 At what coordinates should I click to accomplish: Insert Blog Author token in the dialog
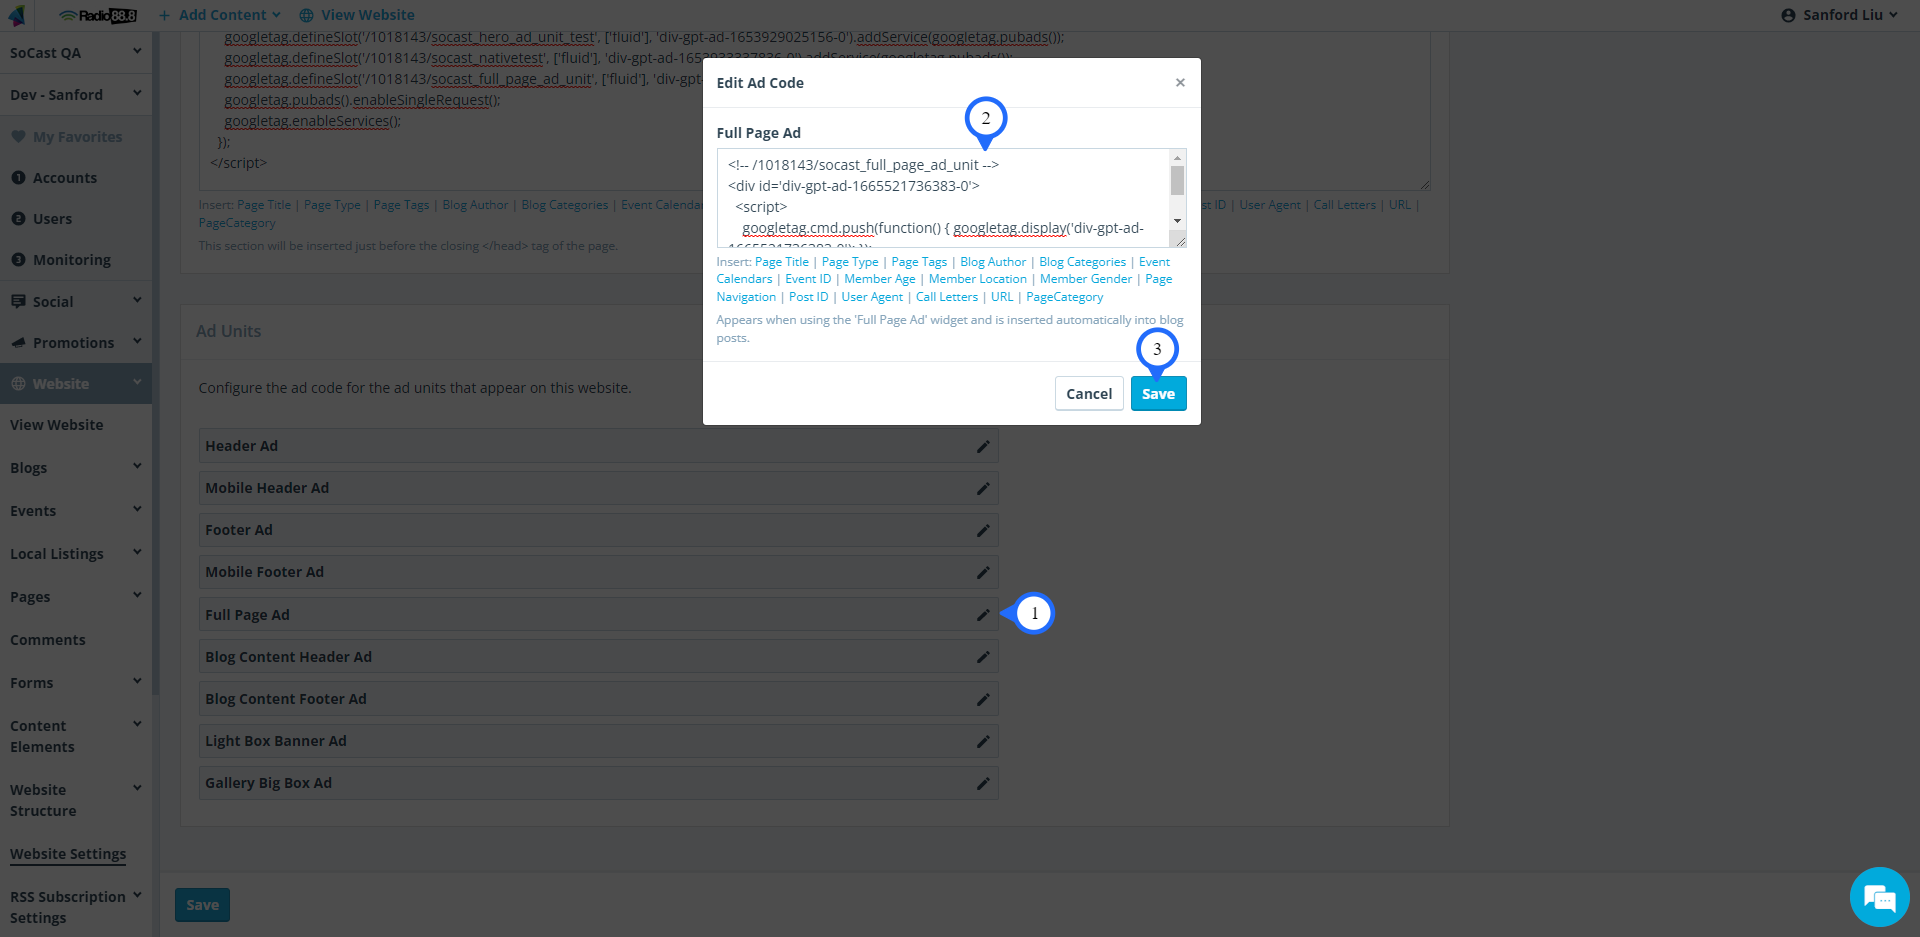[x=993, y=262]
